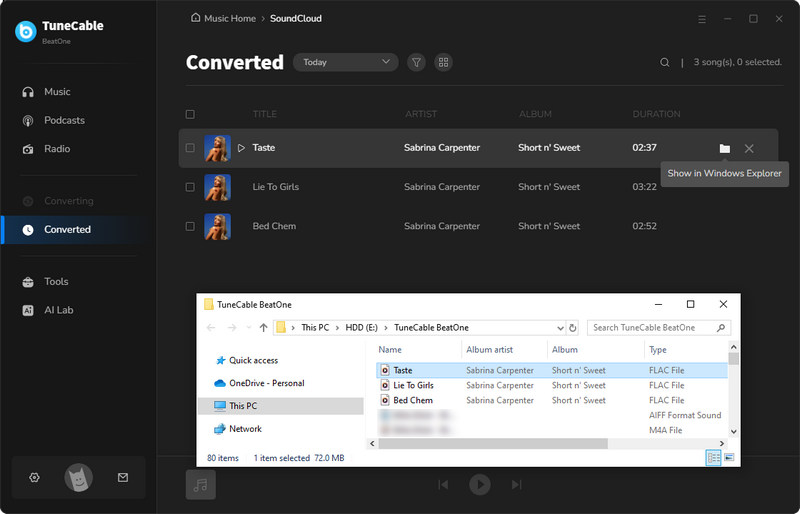Image resolution: width=800 pixels, height=514 pixels.
Task: Open the Podcasts section
Action: coord(64,120)
